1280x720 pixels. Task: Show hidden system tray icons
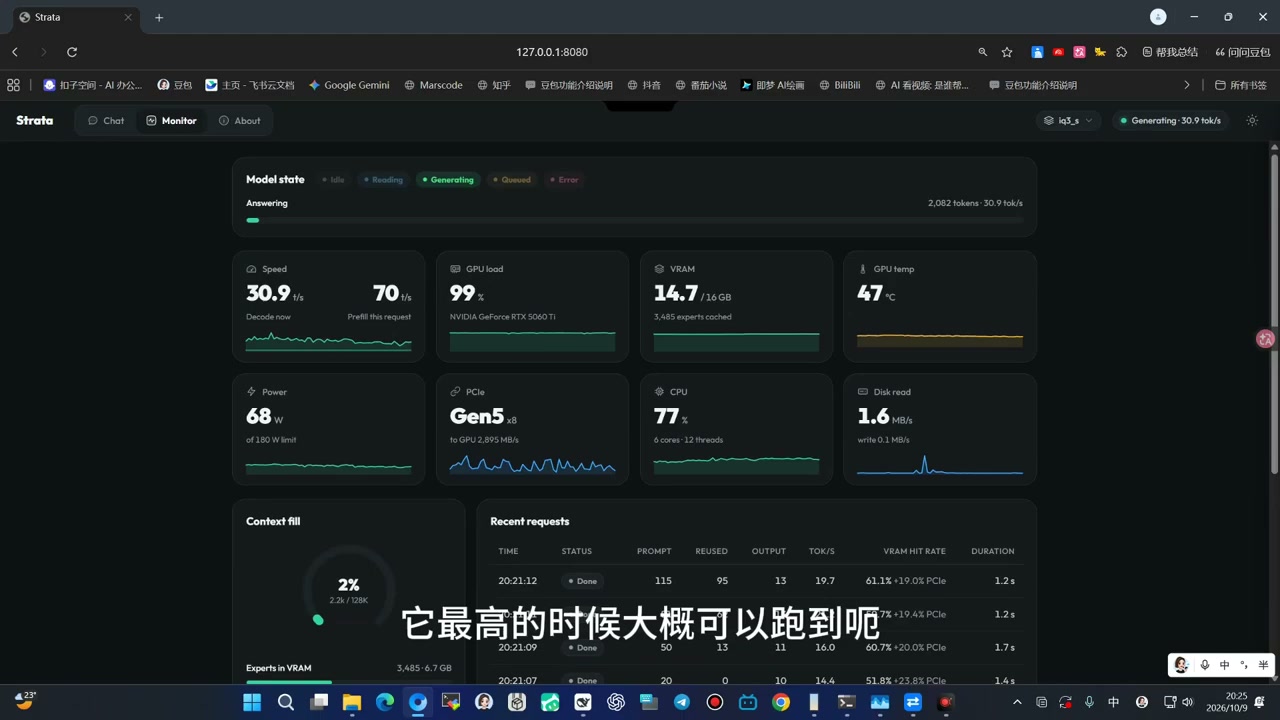point(1017,702)
